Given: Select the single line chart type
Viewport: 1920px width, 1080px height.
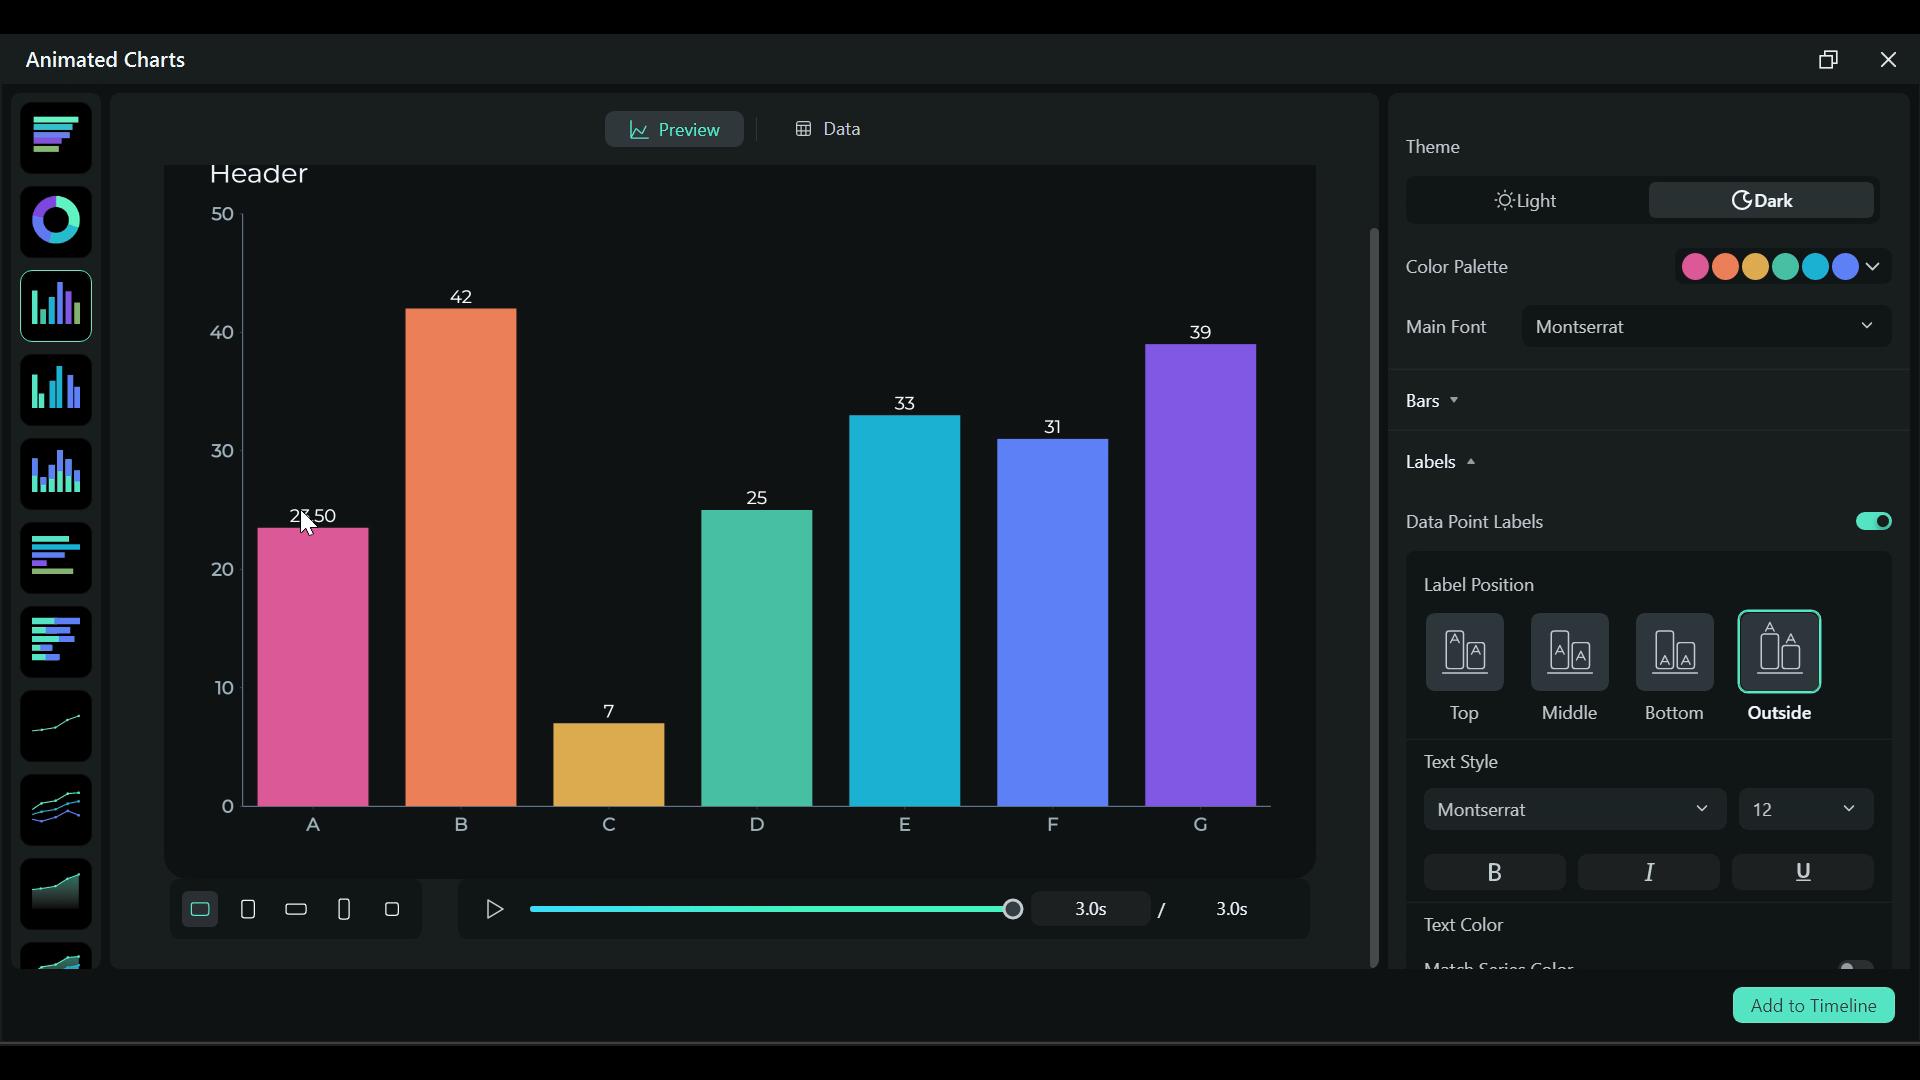Looking at the screenshot, I should click(x=56, y=726).
